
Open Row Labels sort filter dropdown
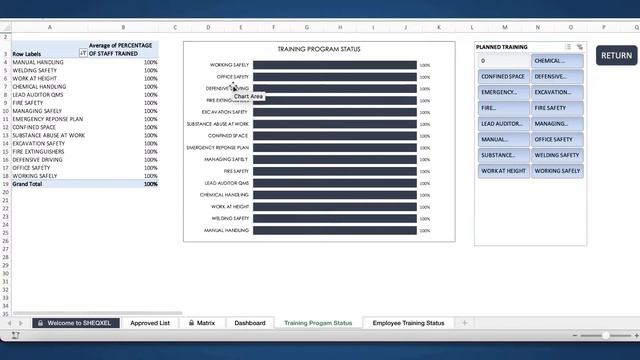click(83, 53)
